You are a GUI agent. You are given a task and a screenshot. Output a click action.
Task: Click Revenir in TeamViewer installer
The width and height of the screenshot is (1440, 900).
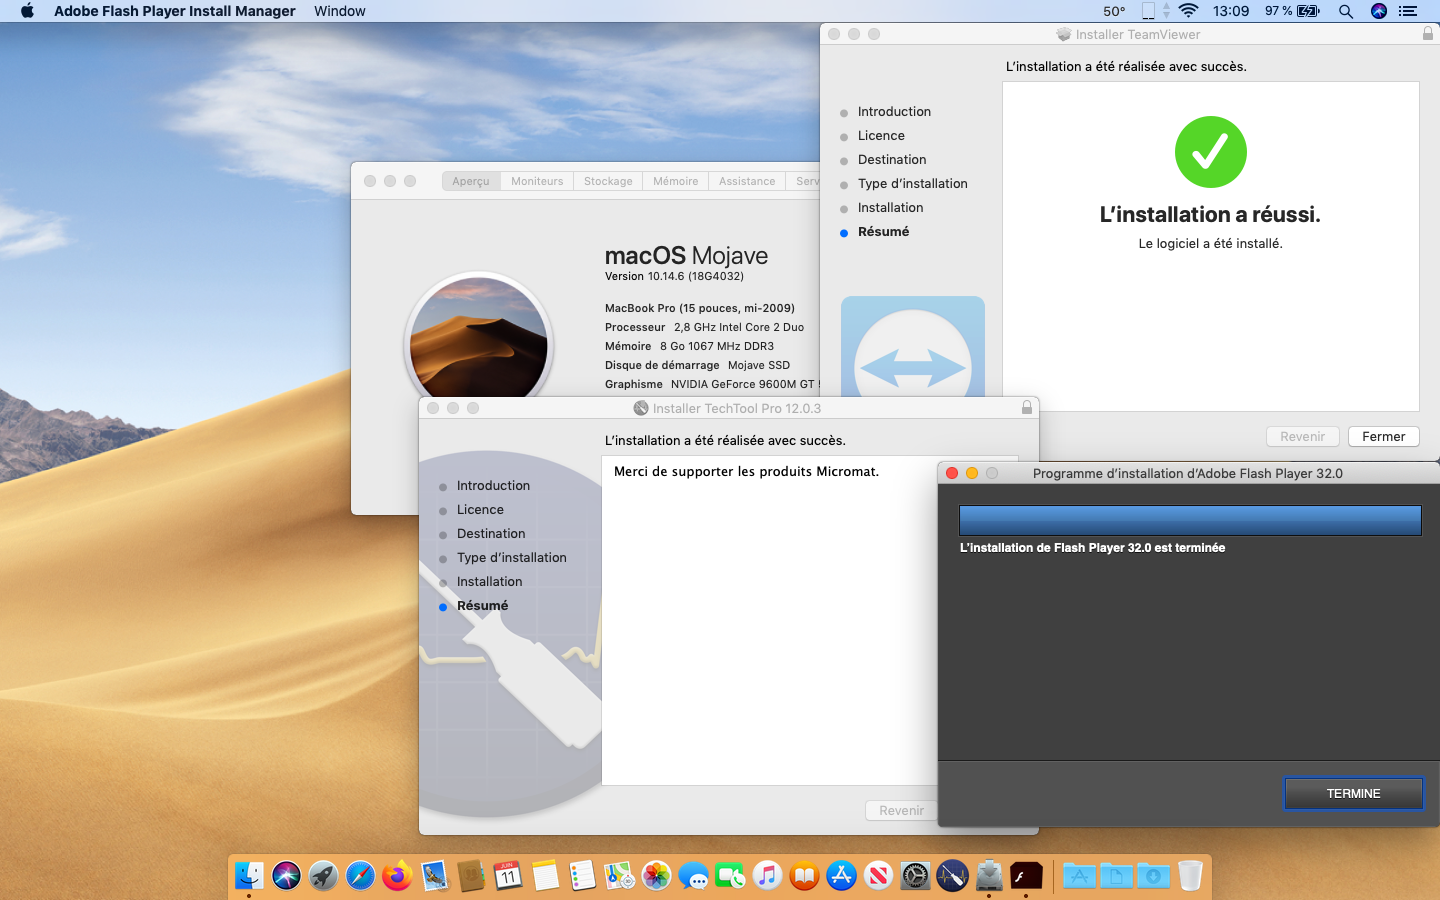point(1303,437)
